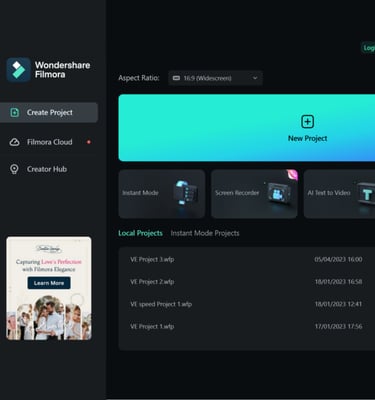Start a New Project
The height and width of the screenshot is (400, 375).
pyautogui.click(x=247, y=128)
